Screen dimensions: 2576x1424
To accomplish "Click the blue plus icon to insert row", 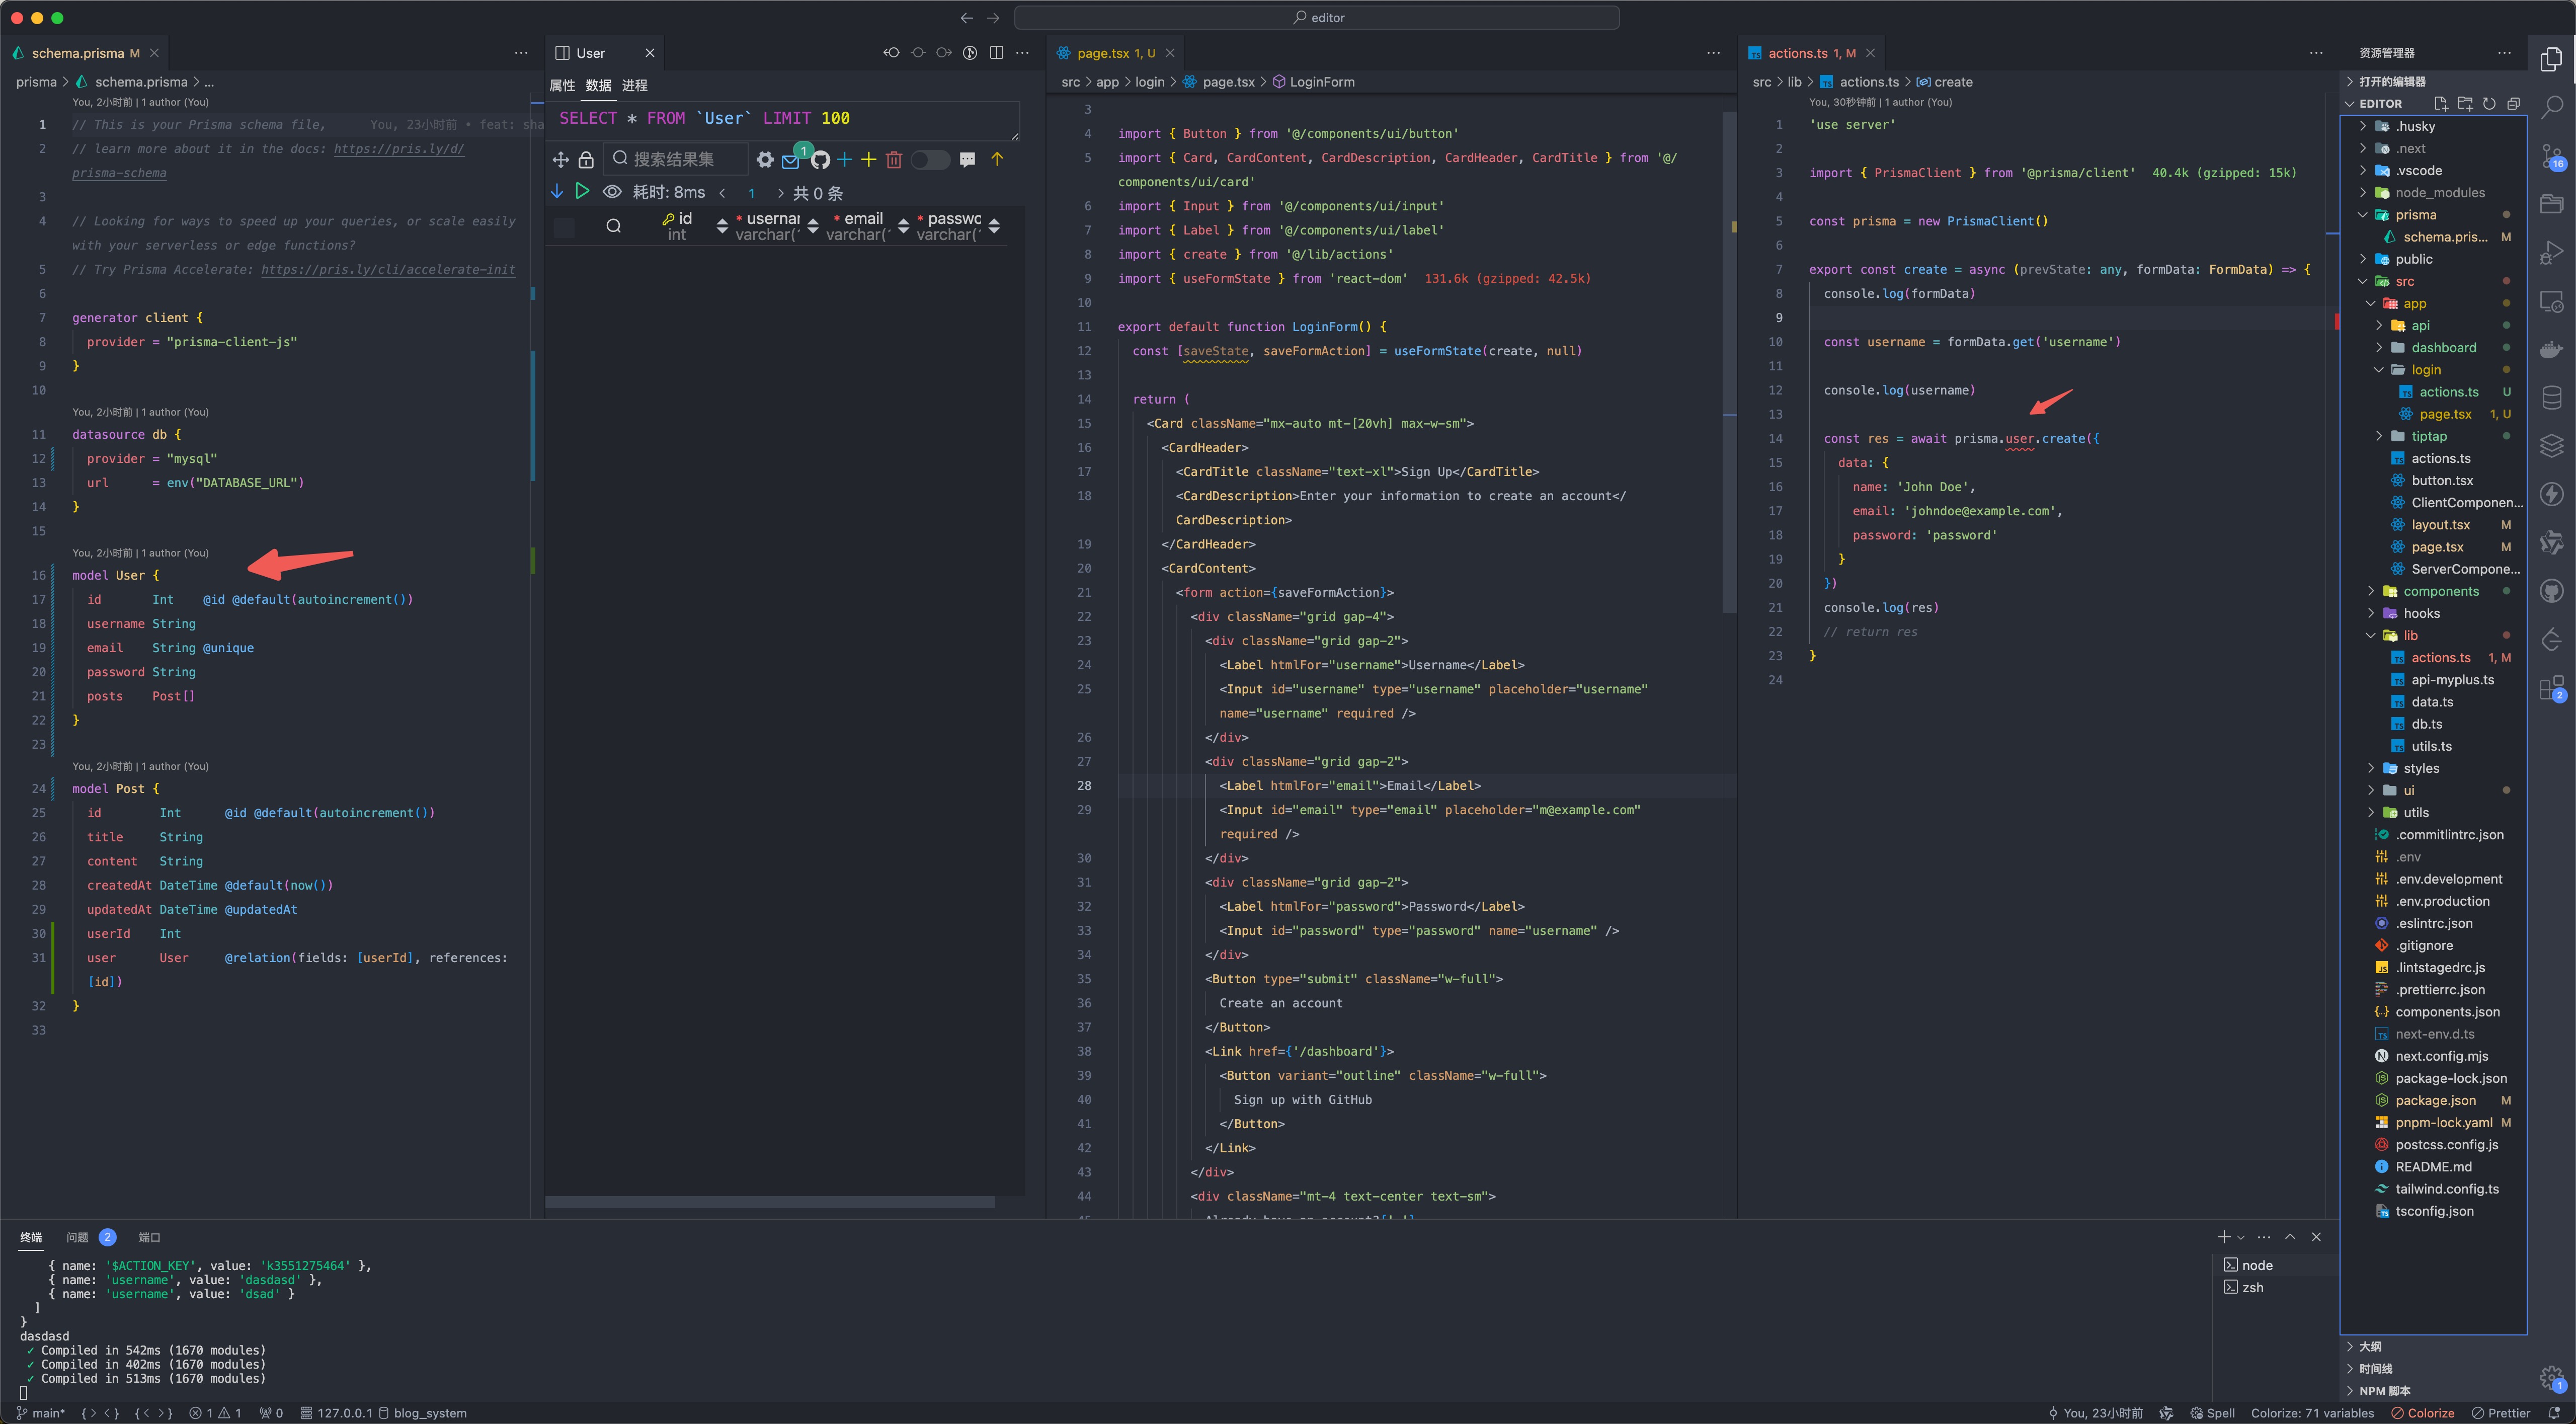I will 845,159.
